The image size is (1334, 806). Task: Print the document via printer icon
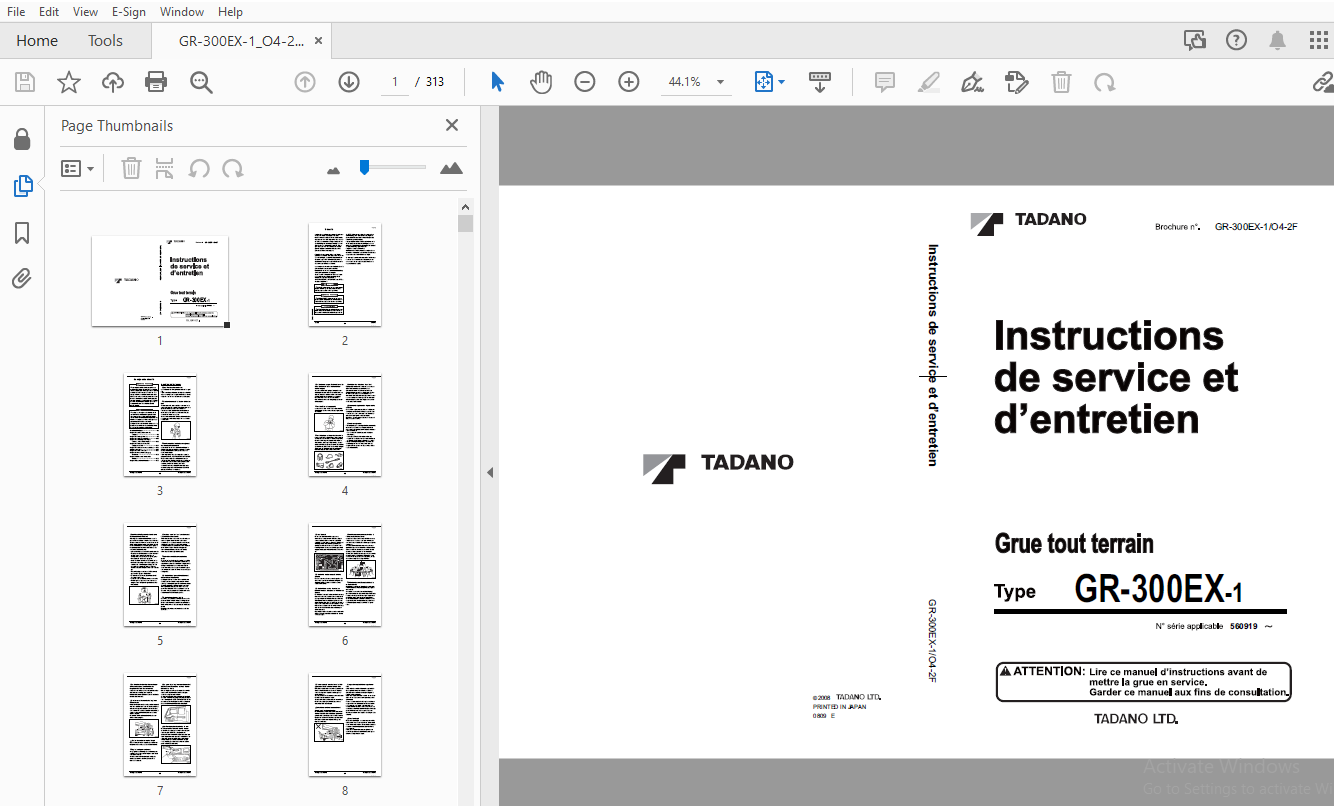point(156,82)
